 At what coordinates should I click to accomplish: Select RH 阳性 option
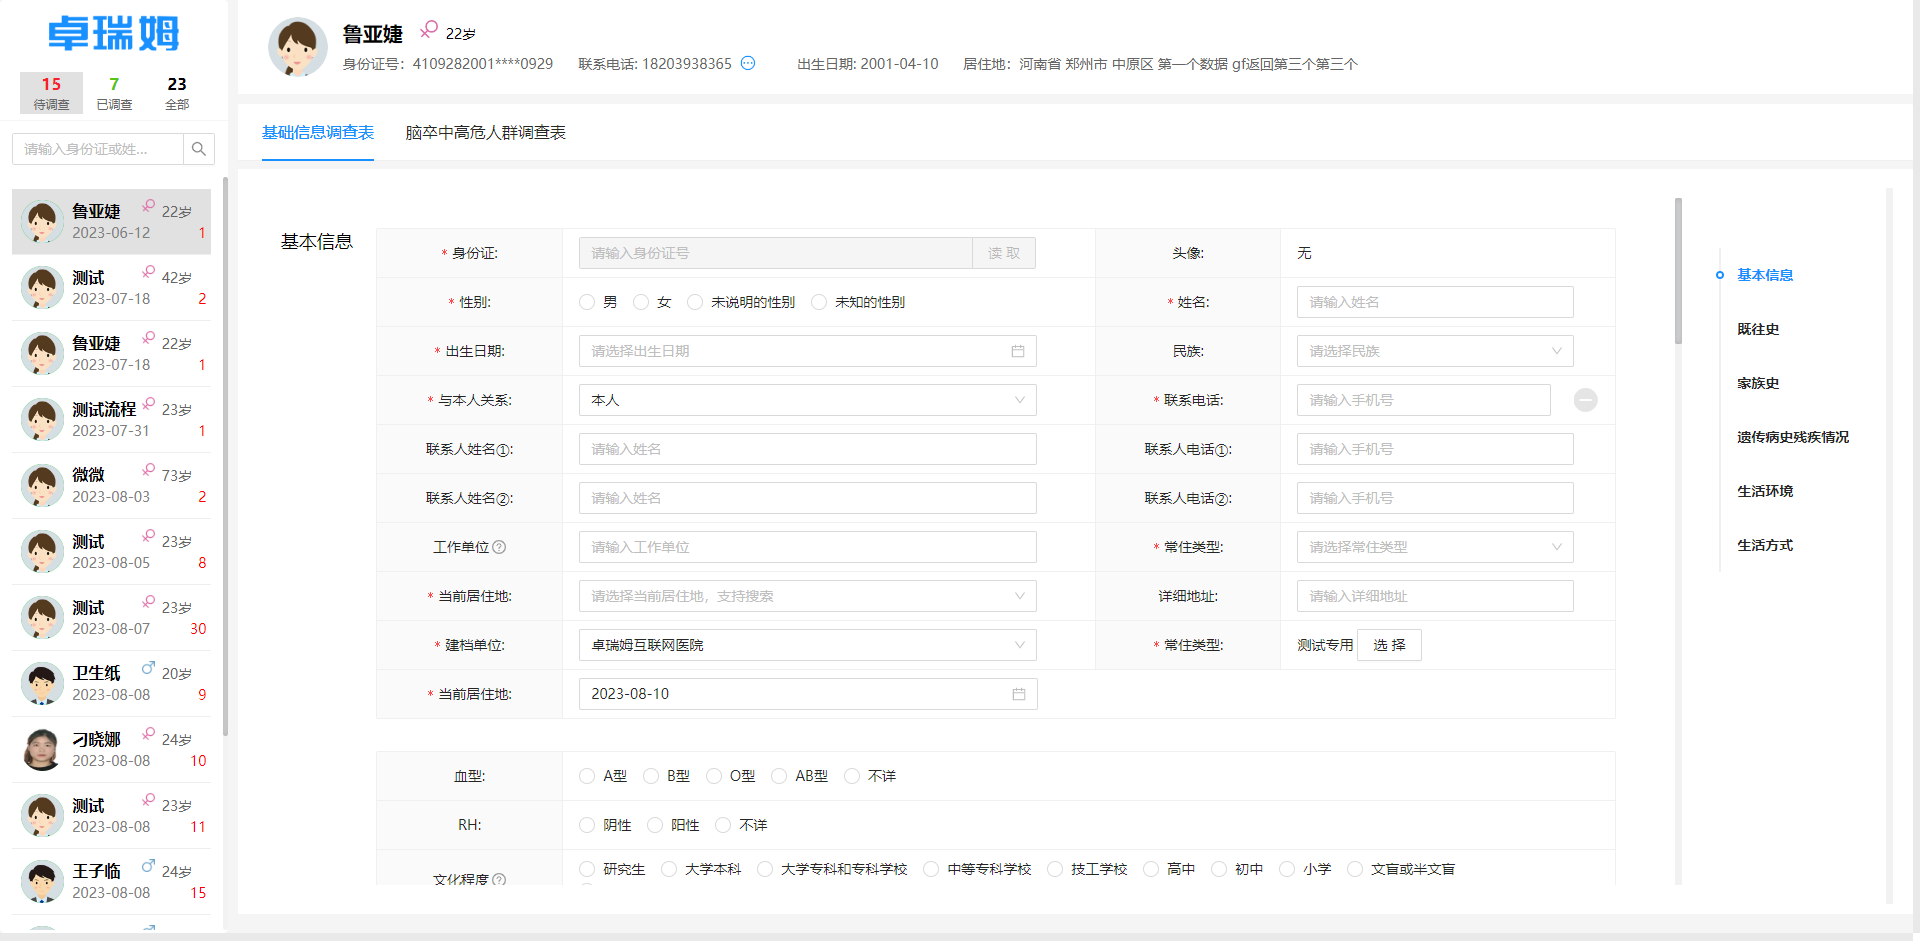[x=655, y=825]
